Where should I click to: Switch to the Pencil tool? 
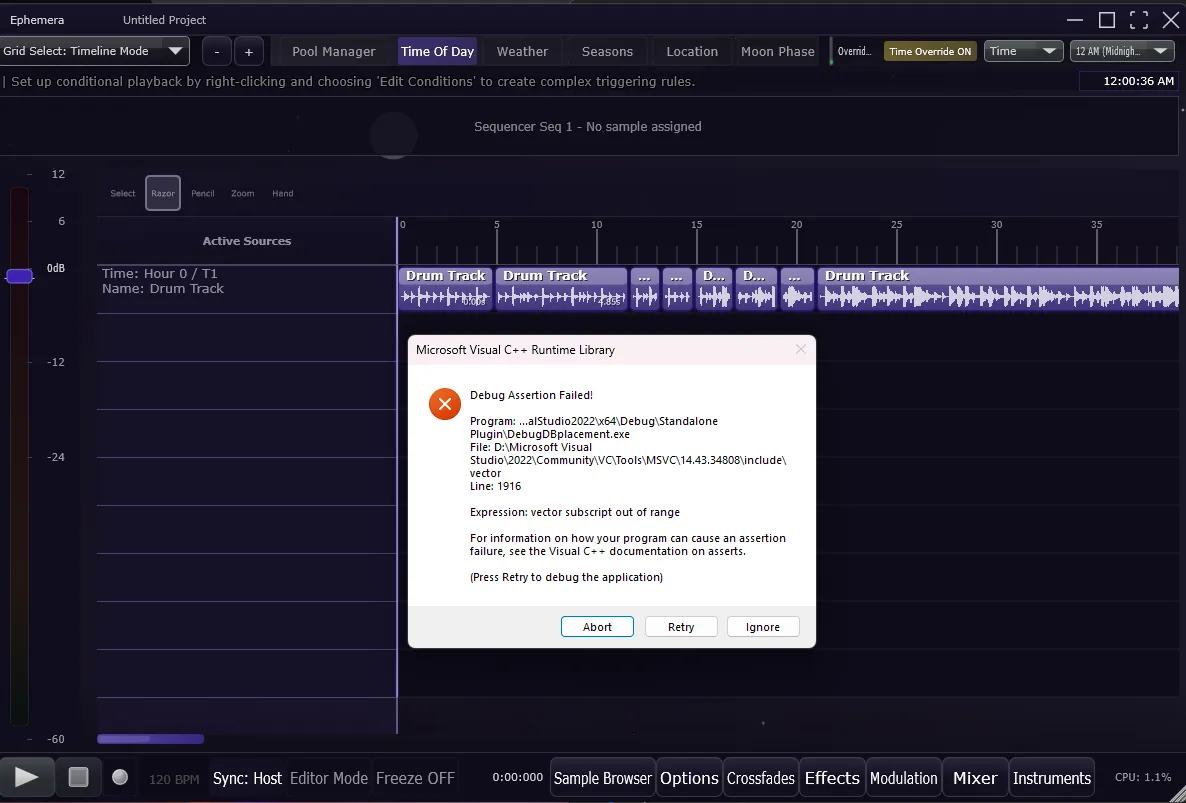(202, 192)
